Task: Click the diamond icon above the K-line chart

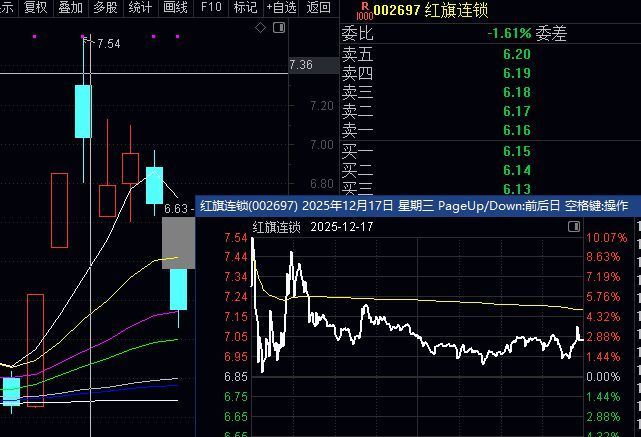Action: 260,28
